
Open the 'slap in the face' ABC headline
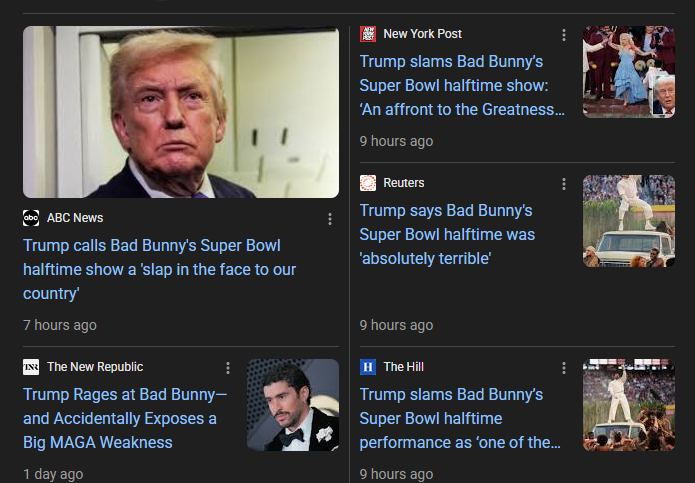160,270
